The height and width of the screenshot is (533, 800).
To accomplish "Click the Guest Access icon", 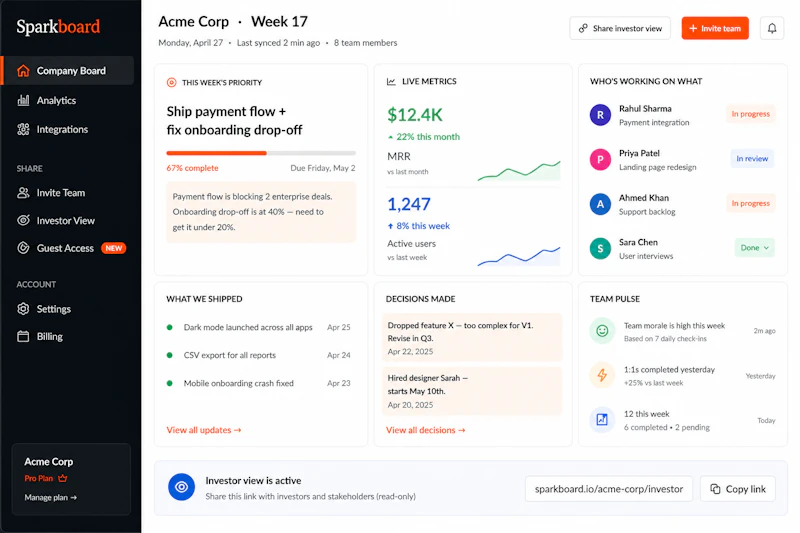I will 23,248.
